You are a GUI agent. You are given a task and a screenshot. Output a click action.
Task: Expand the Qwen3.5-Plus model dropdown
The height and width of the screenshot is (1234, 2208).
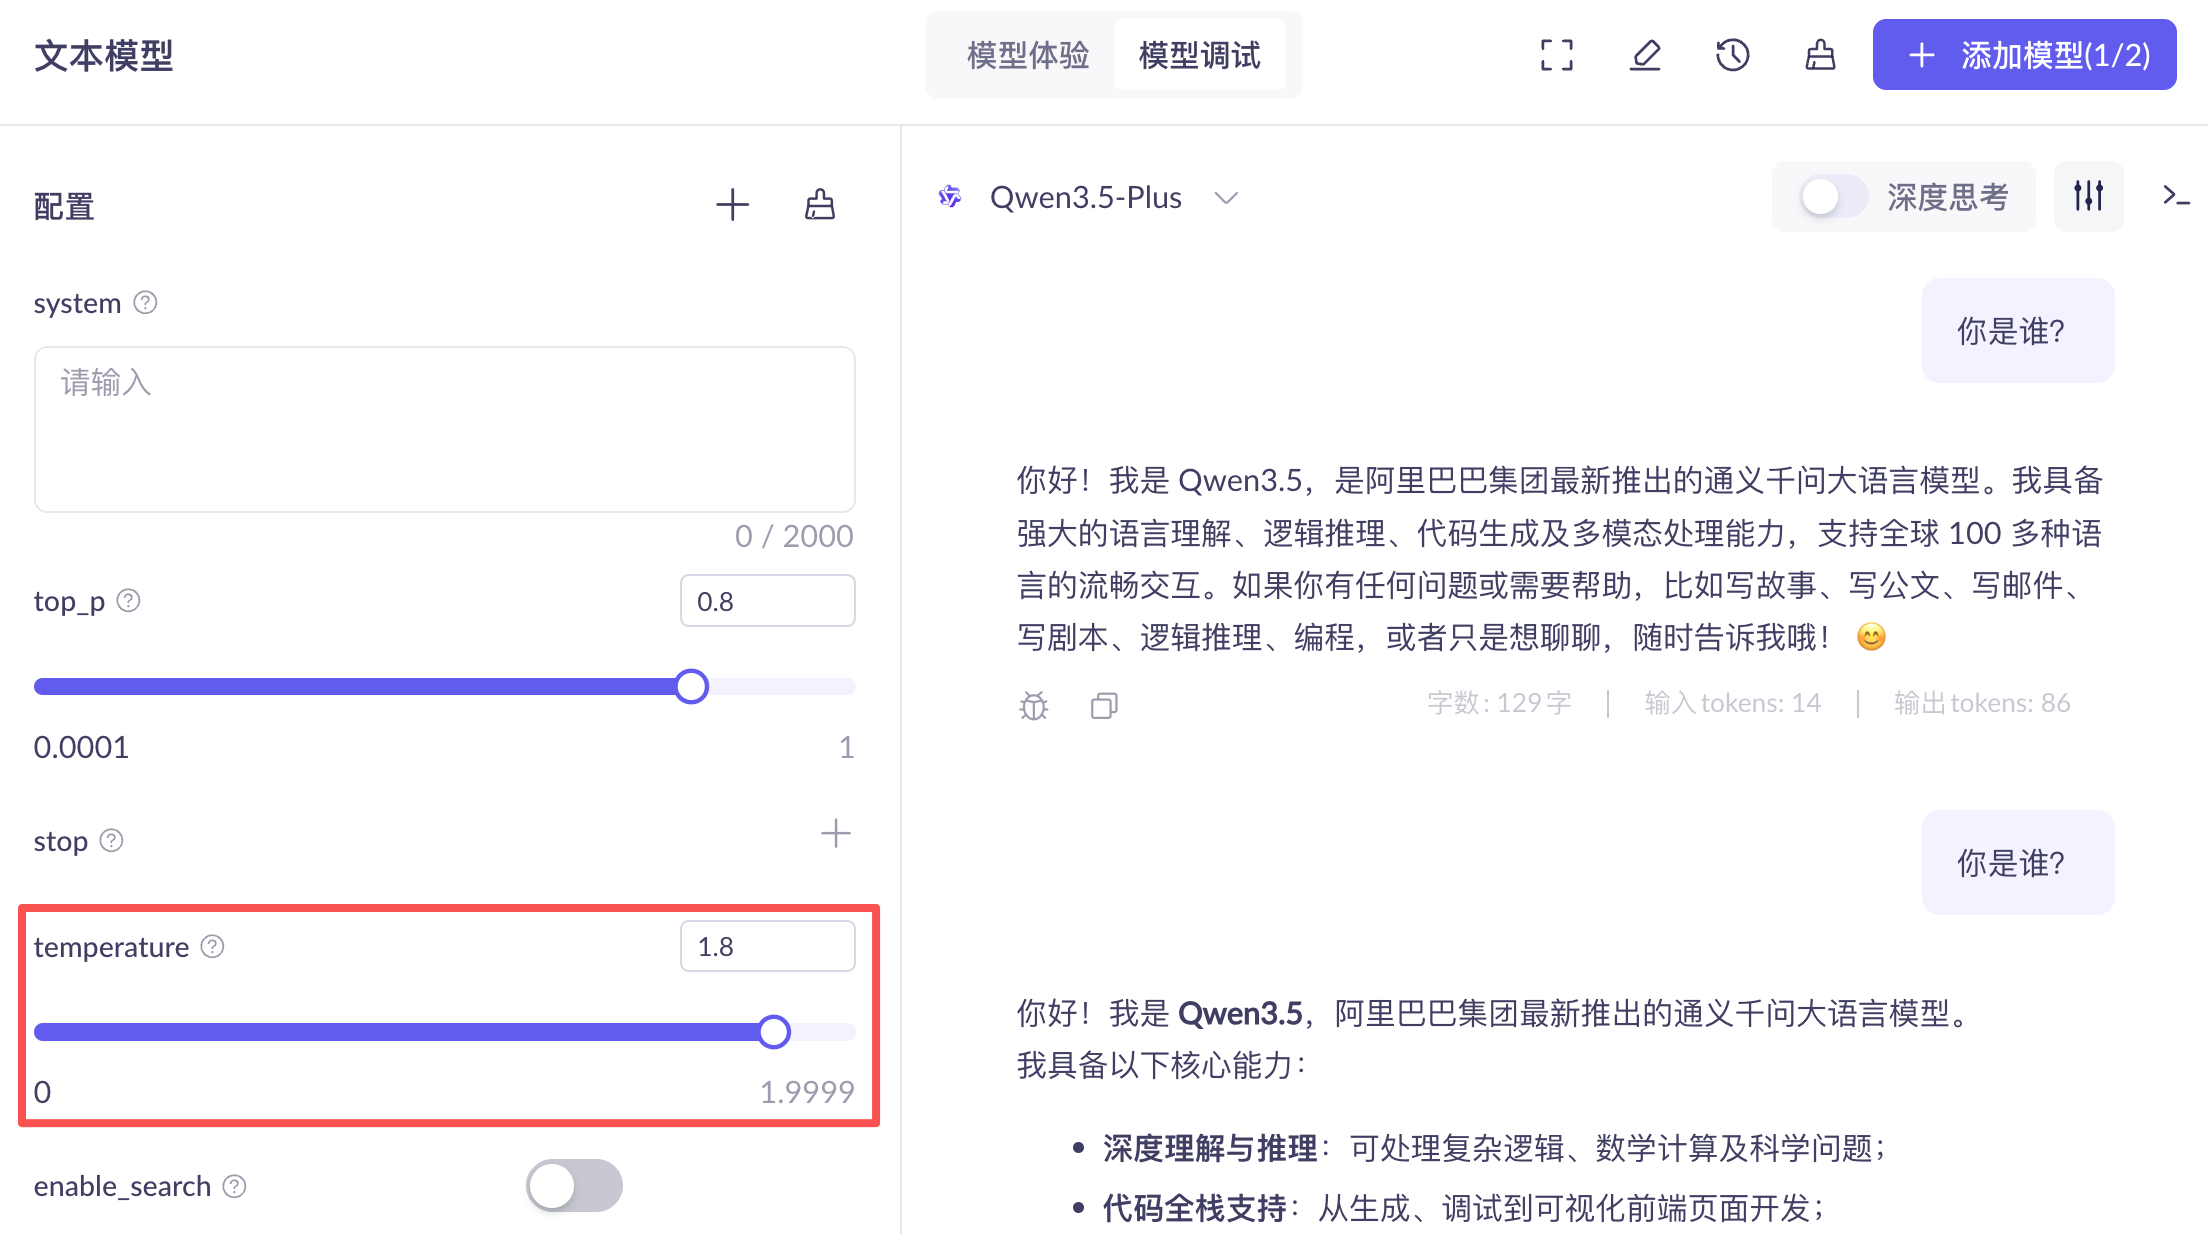pos(1226,198)
